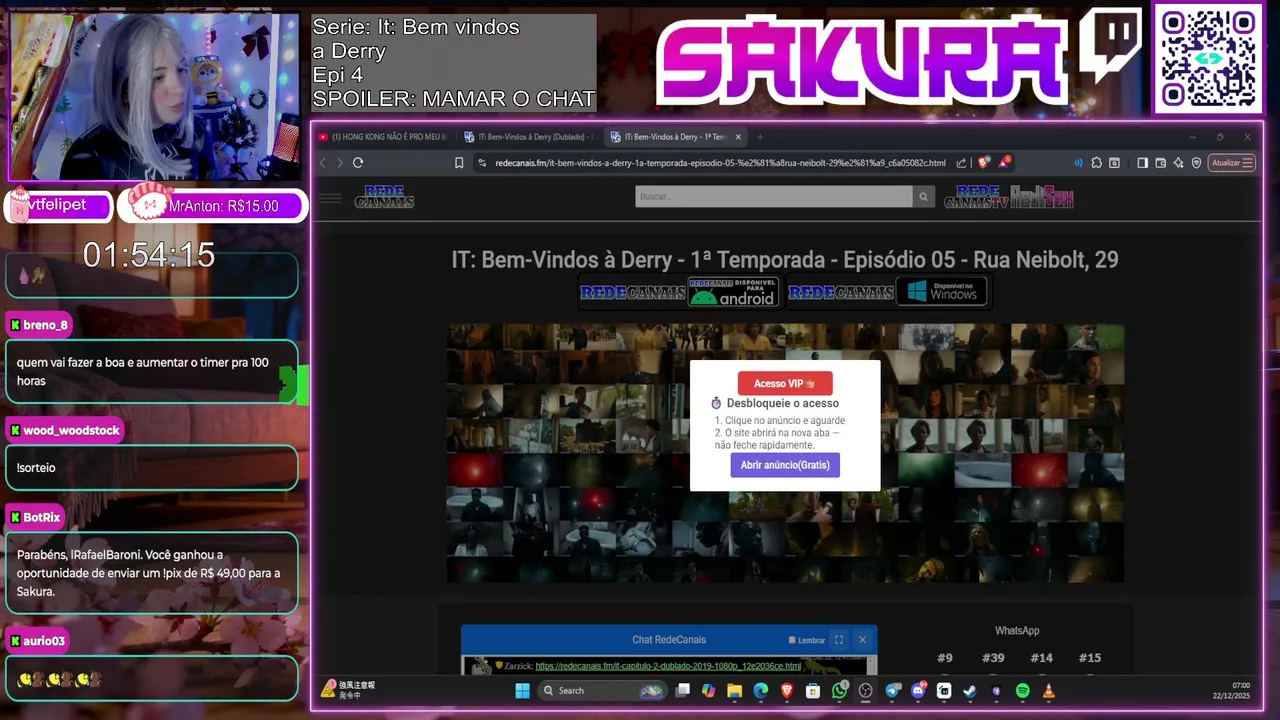
Task: Open Telegram from the taskbar
Action: click(893, 691)
